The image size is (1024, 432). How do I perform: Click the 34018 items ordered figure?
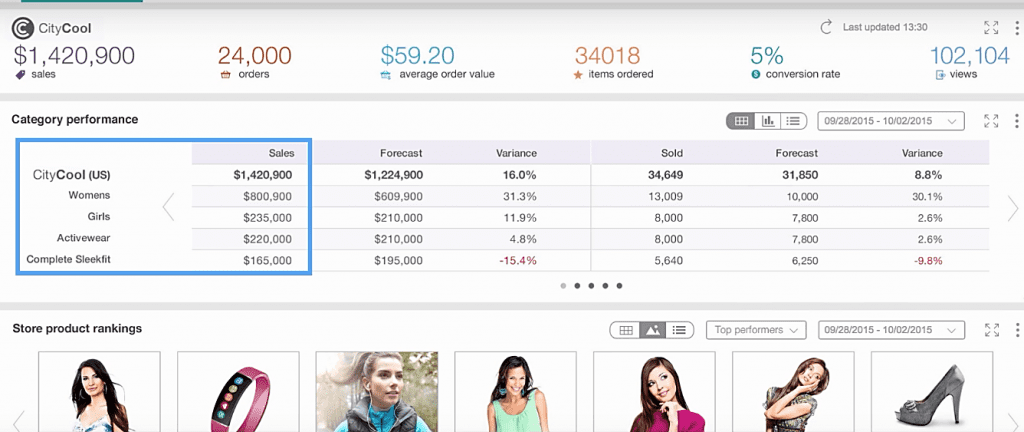point(607,55)
